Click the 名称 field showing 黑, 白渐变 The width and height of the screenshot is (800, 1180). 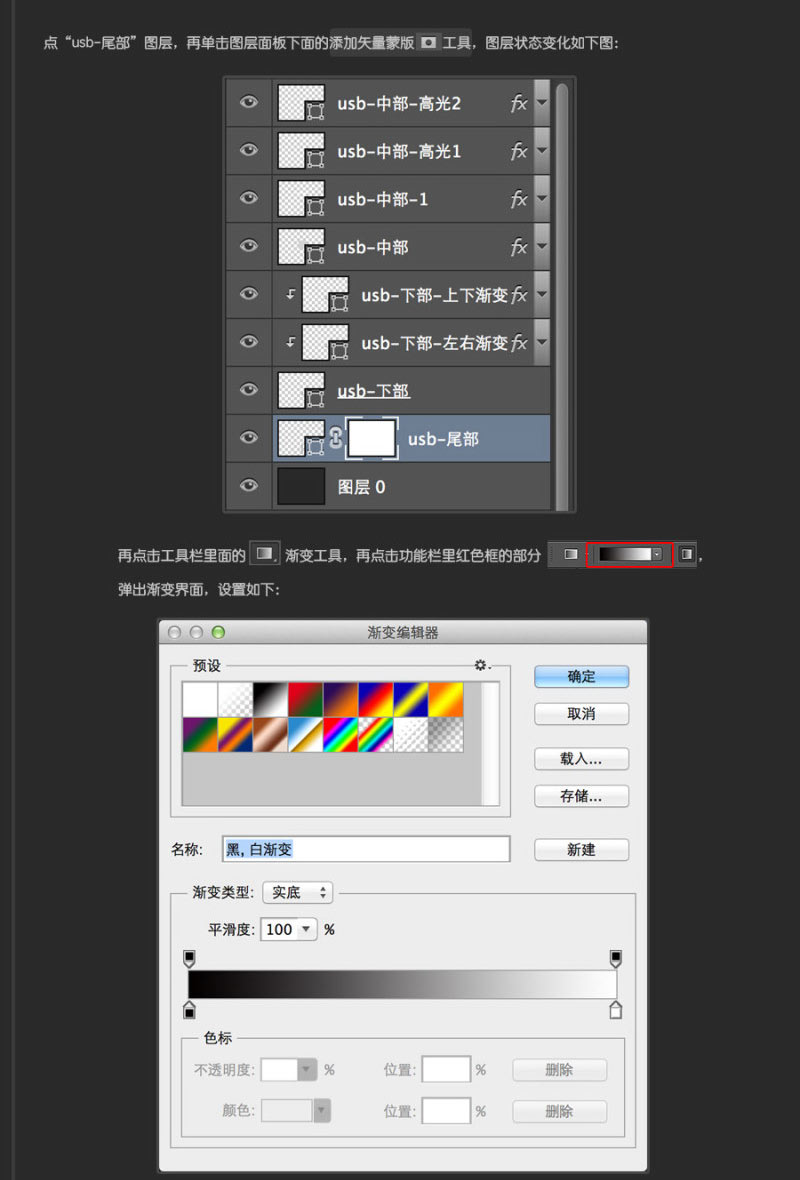click(x=365, y=848)
